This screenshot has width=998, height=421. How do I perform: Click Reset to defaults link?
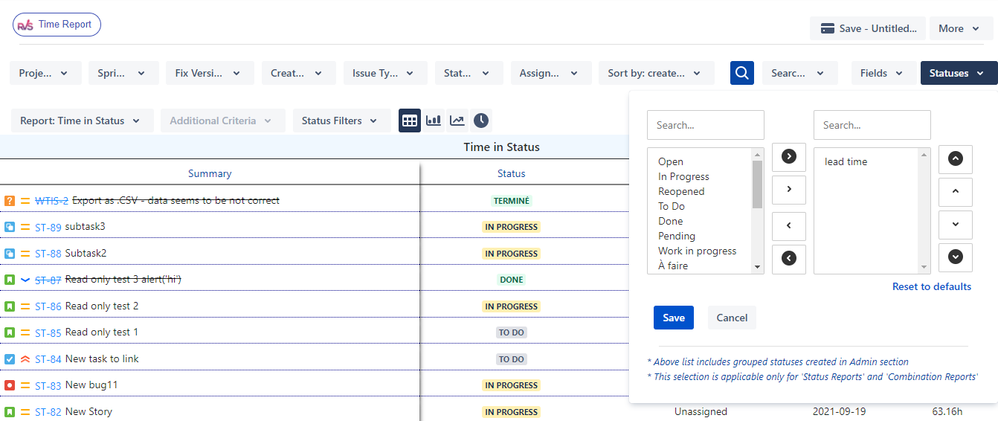932,287
